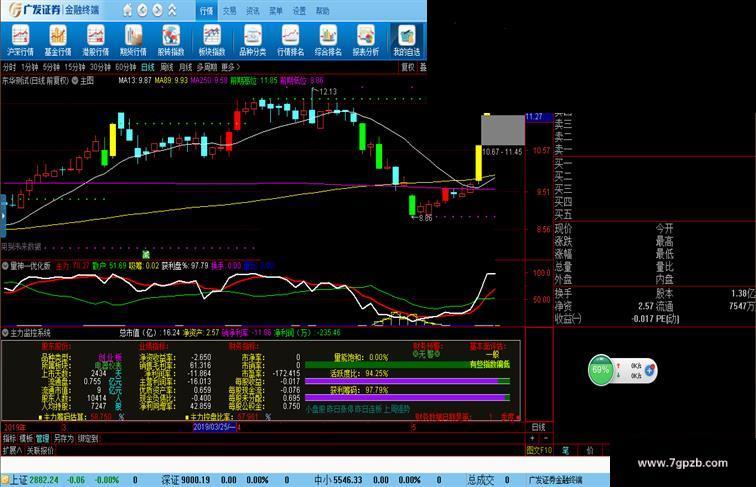Go forward with the right arrow icon
The image size is (756, 487).
coord(157,10)
